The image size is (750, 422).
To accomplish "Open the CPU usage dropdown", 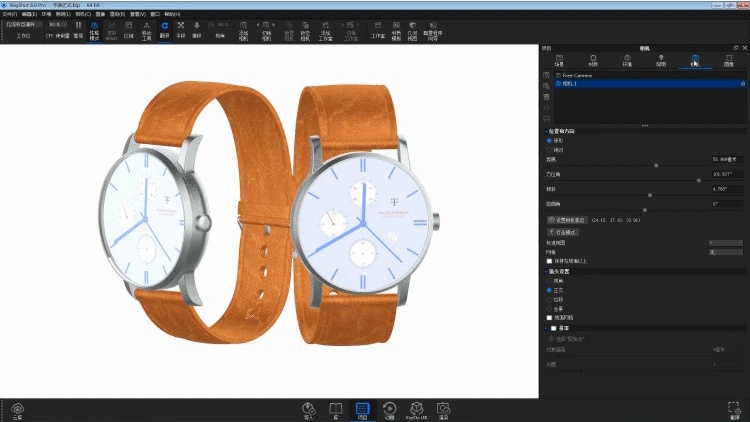I will 57,24.
